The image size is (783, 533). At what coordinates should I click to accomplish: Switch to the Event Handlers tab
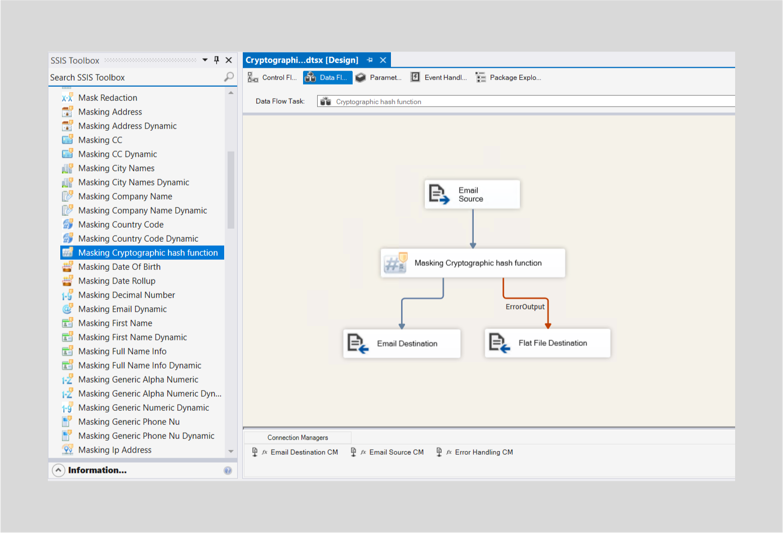point(438,77)
